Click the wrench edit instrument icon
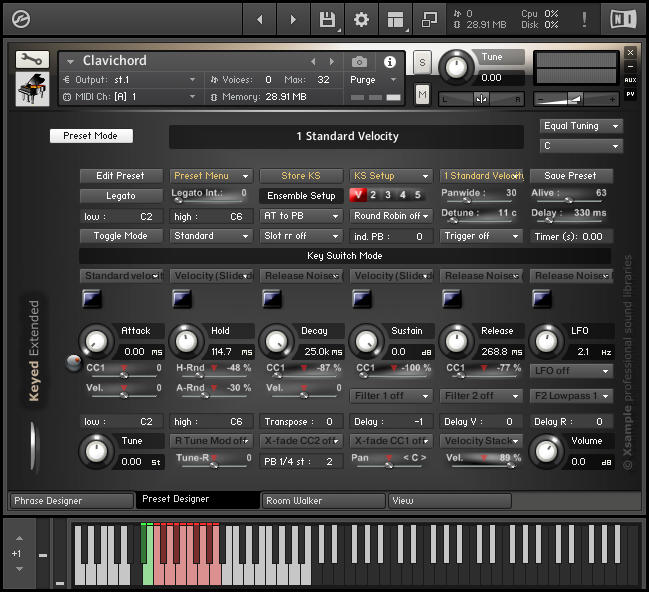This screenshot has height=592, width=649. (x=32, y=60)
